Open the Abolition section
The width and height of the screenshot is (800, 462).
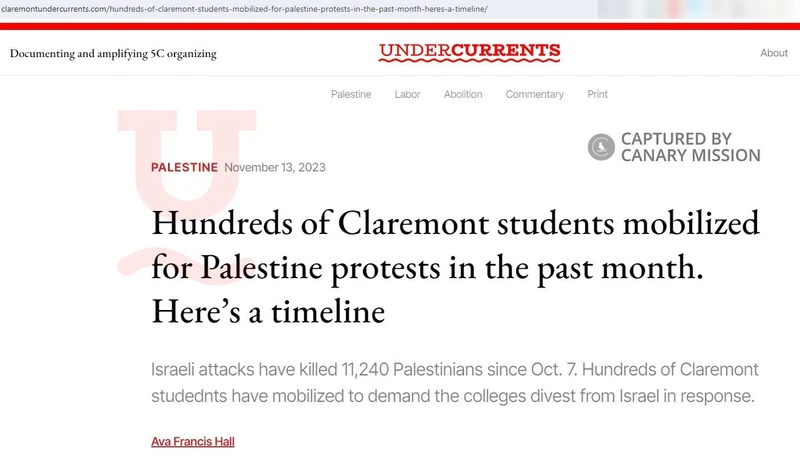[462, 94]
